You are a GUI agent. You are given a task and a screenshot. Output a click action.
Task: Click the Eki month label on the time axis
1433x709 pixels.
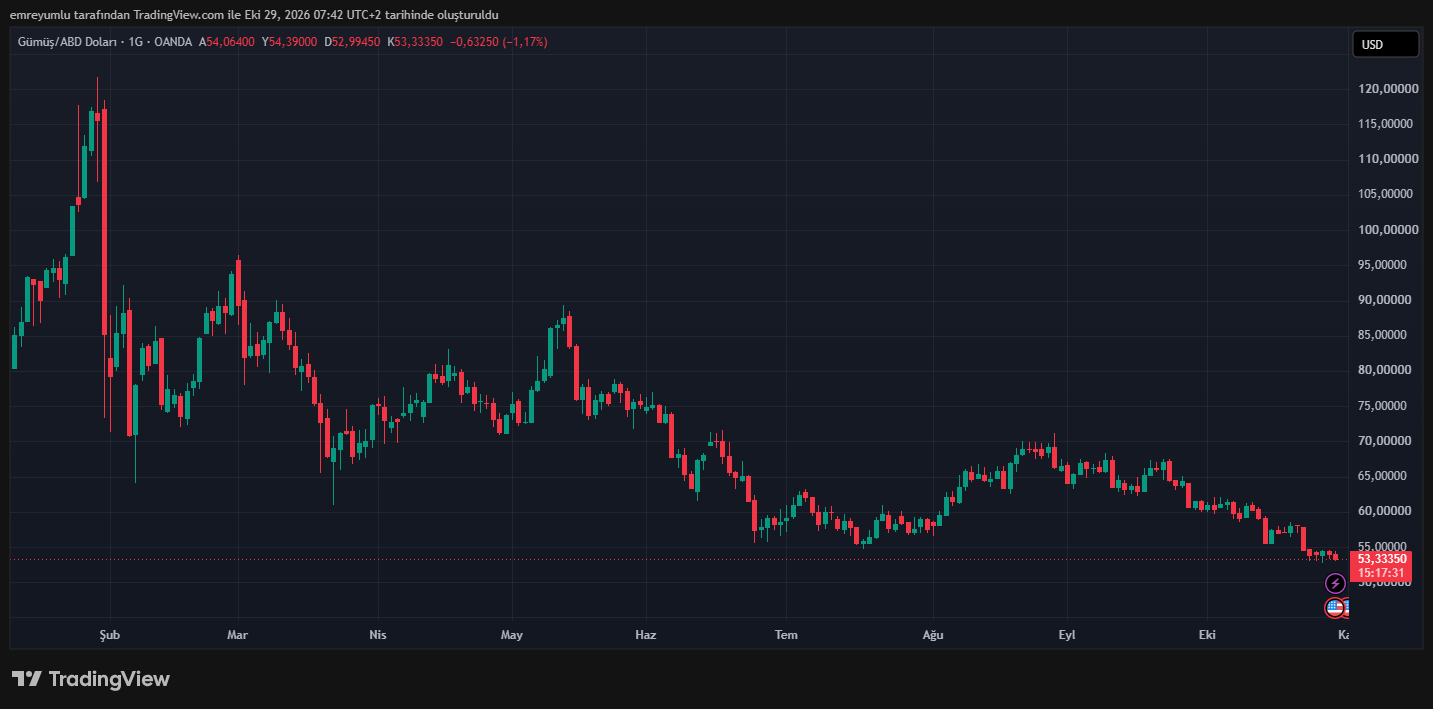pyautogui.click(x=1207, y=635)
